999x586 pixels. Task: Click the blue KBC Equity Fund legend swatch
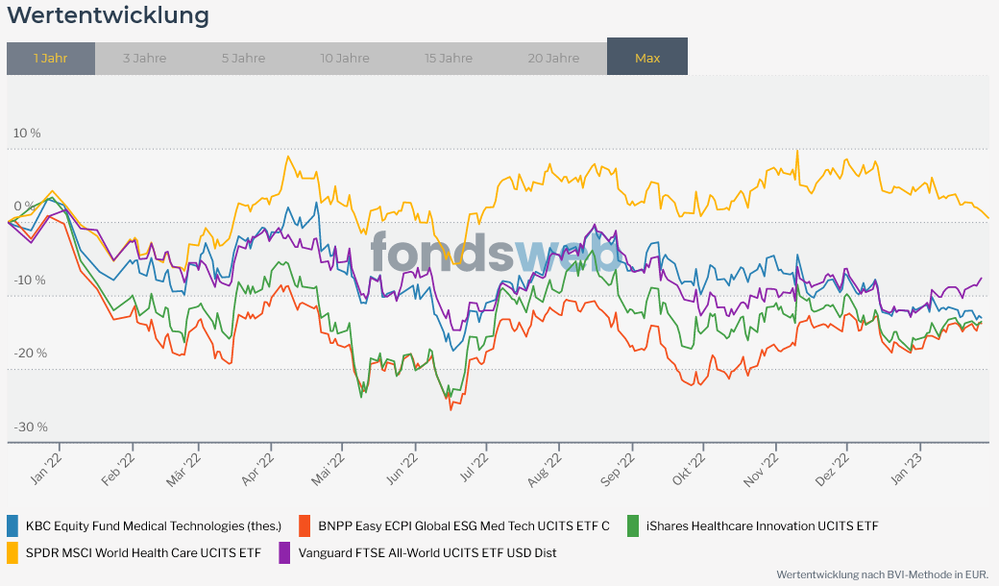[13, 525]
